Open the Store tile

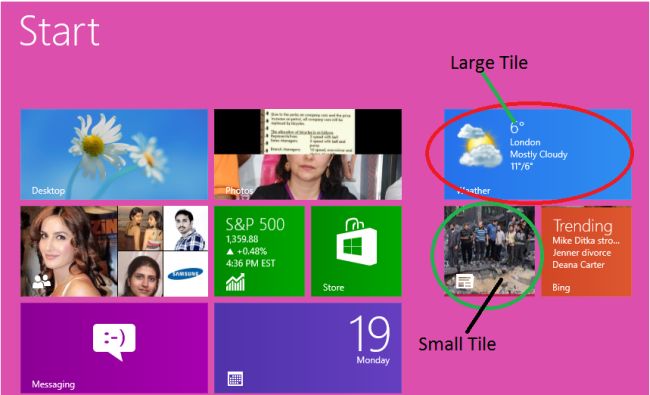tap(356, 251)
